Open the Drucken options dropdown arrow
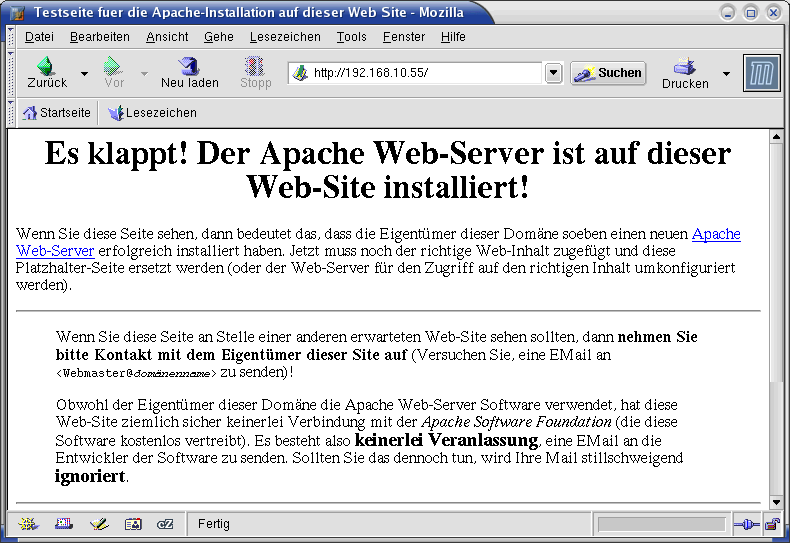790x543 pixels. [726, 74]
